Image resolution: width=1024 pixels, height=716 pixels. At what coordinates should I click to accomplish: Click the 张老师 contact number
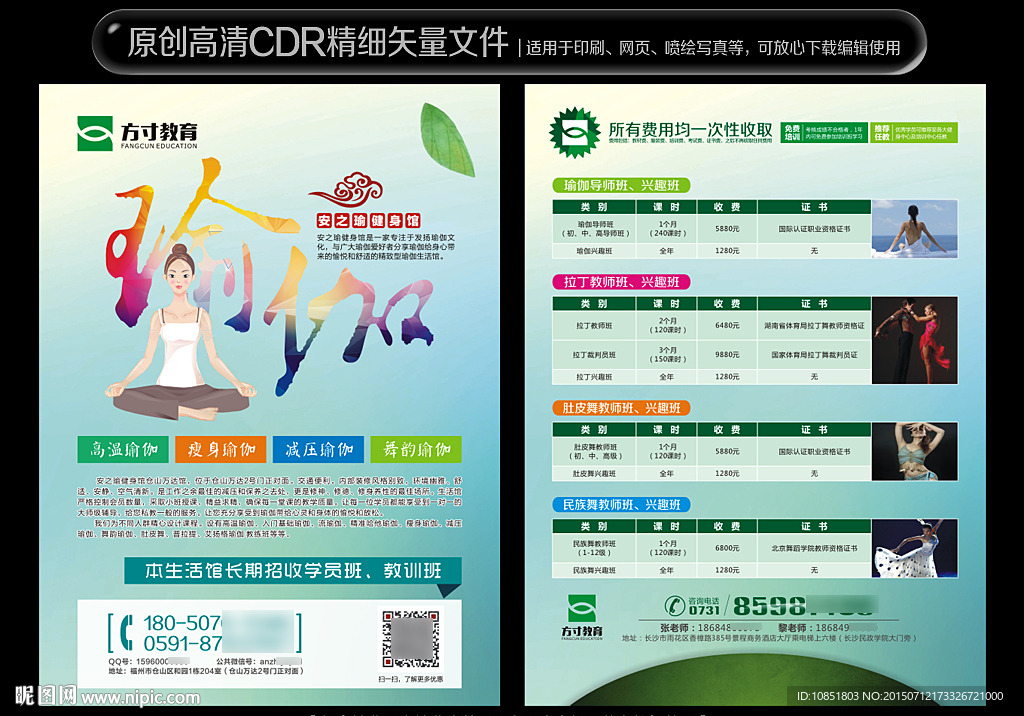point(710,627)
